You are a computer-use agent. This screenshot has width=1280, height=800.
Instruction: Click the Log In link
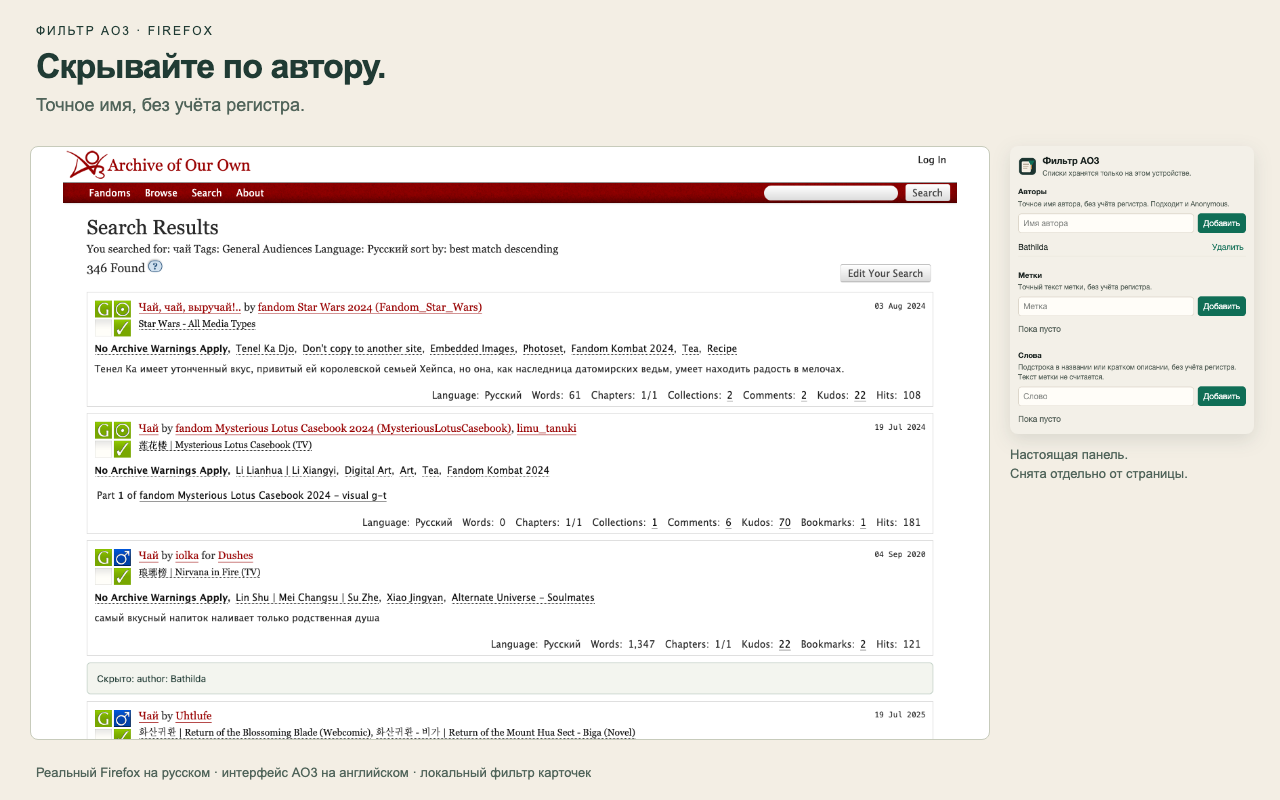pyautogui.click(x=932, y=160)
